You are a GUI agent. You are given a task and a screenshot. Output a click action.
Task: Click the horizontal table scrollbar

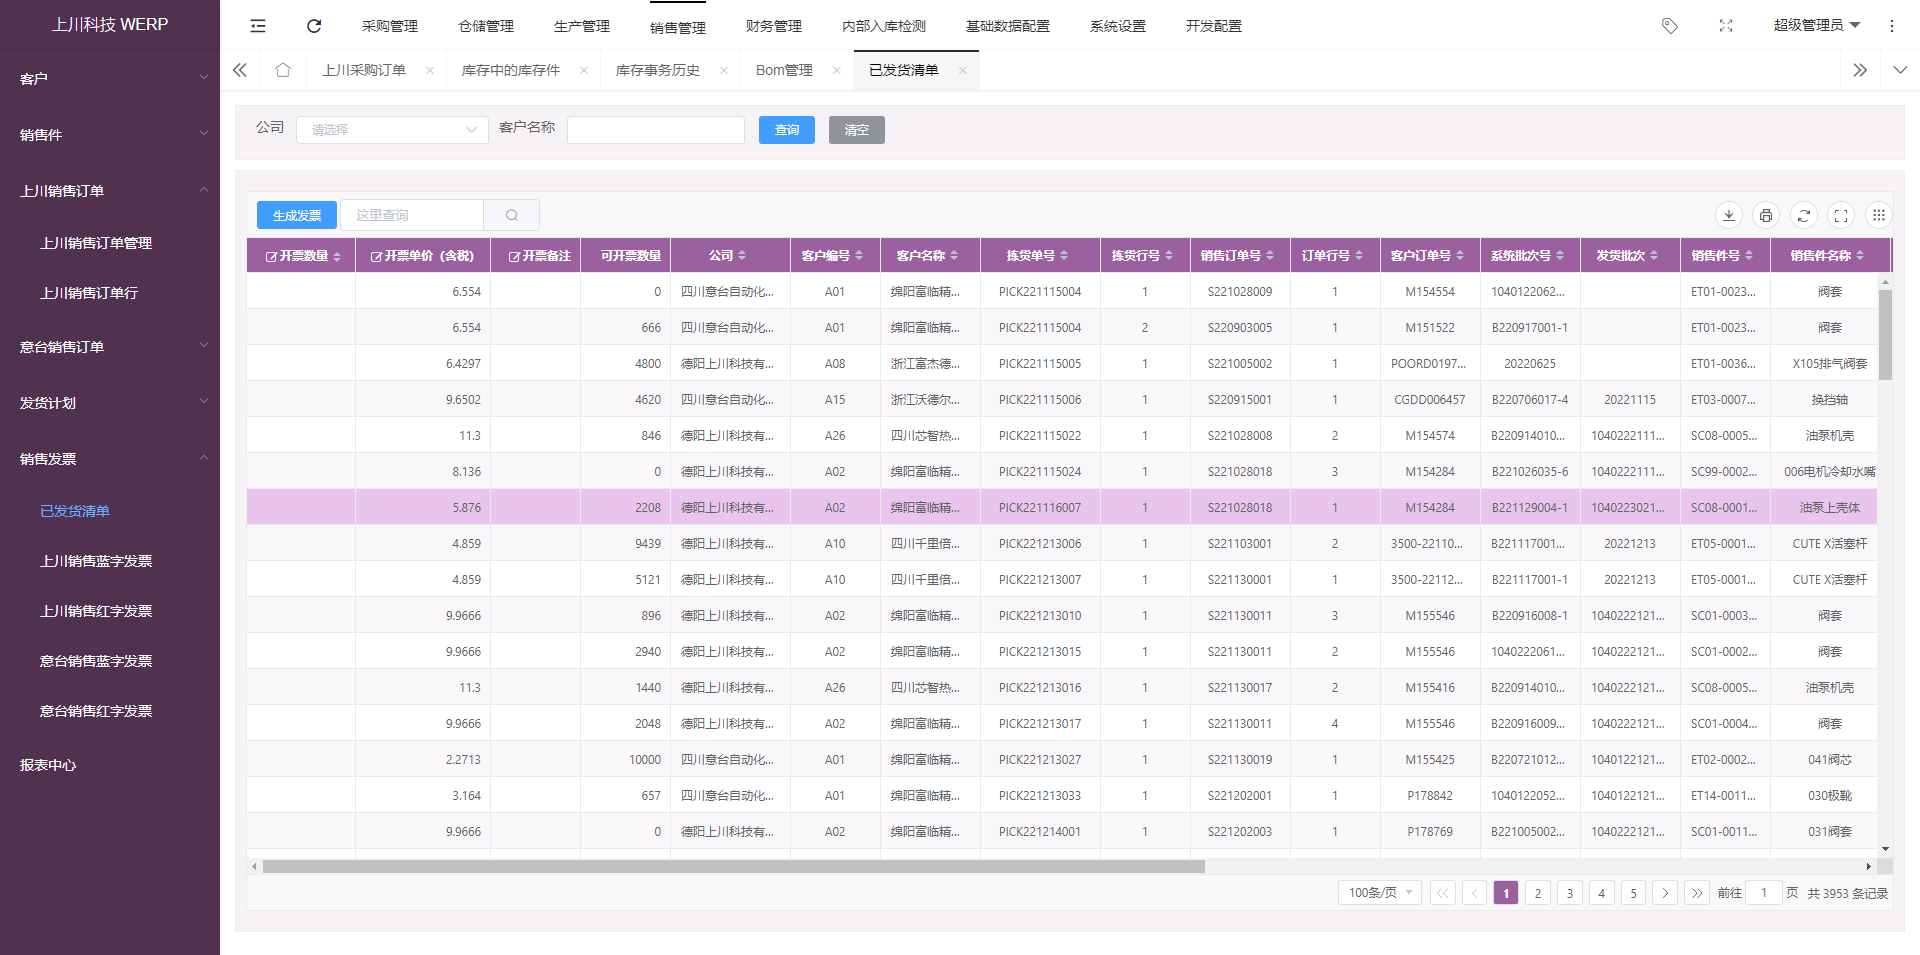pyautogui.click(x=734, y=867)
